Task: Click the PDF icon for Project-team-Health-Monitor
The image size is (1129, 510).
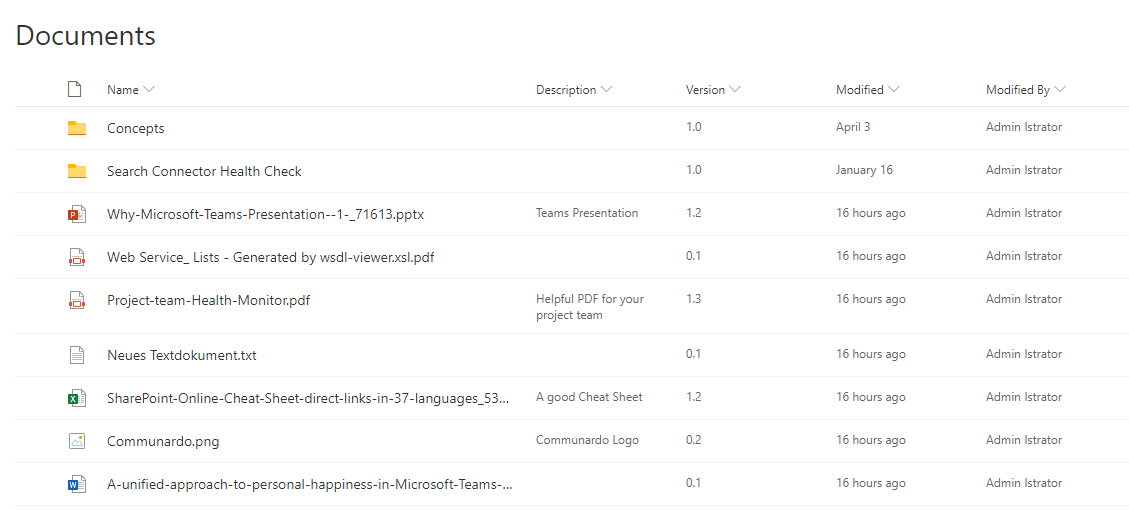Action: [77, 300]
